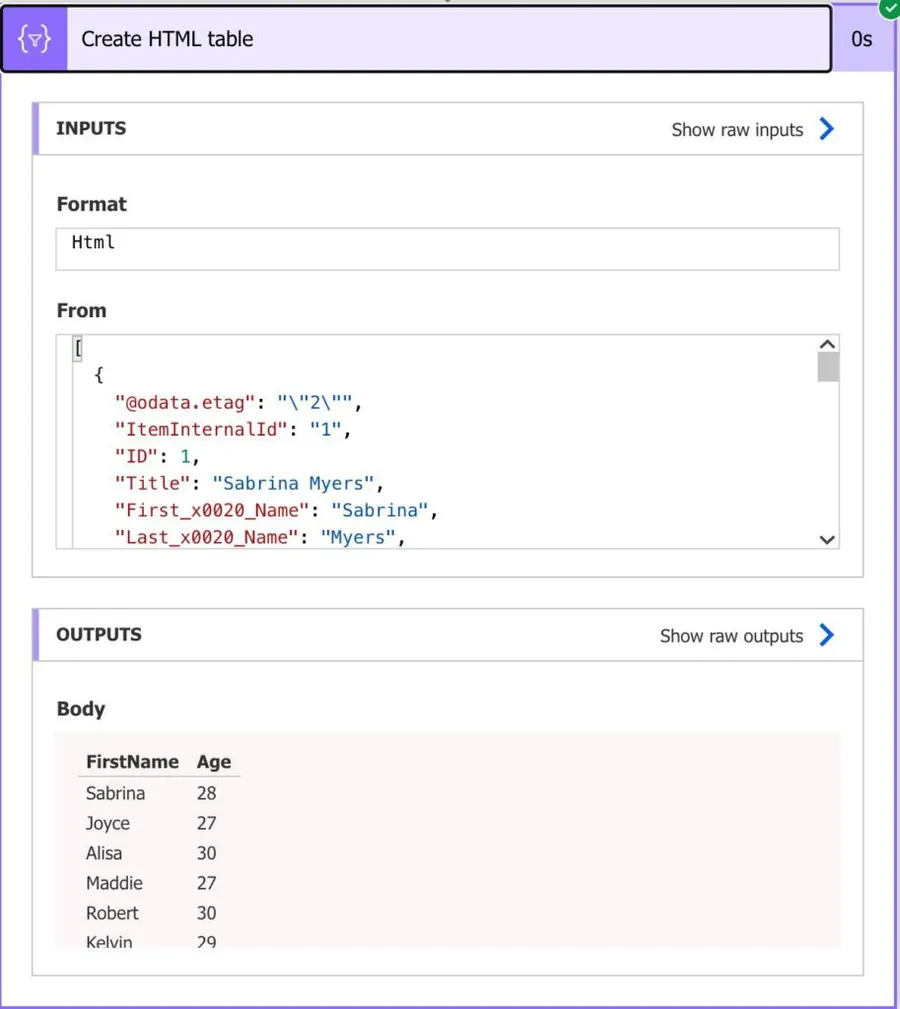
Task: Open the Show raw outputs link
Action: tap(731, 636)
